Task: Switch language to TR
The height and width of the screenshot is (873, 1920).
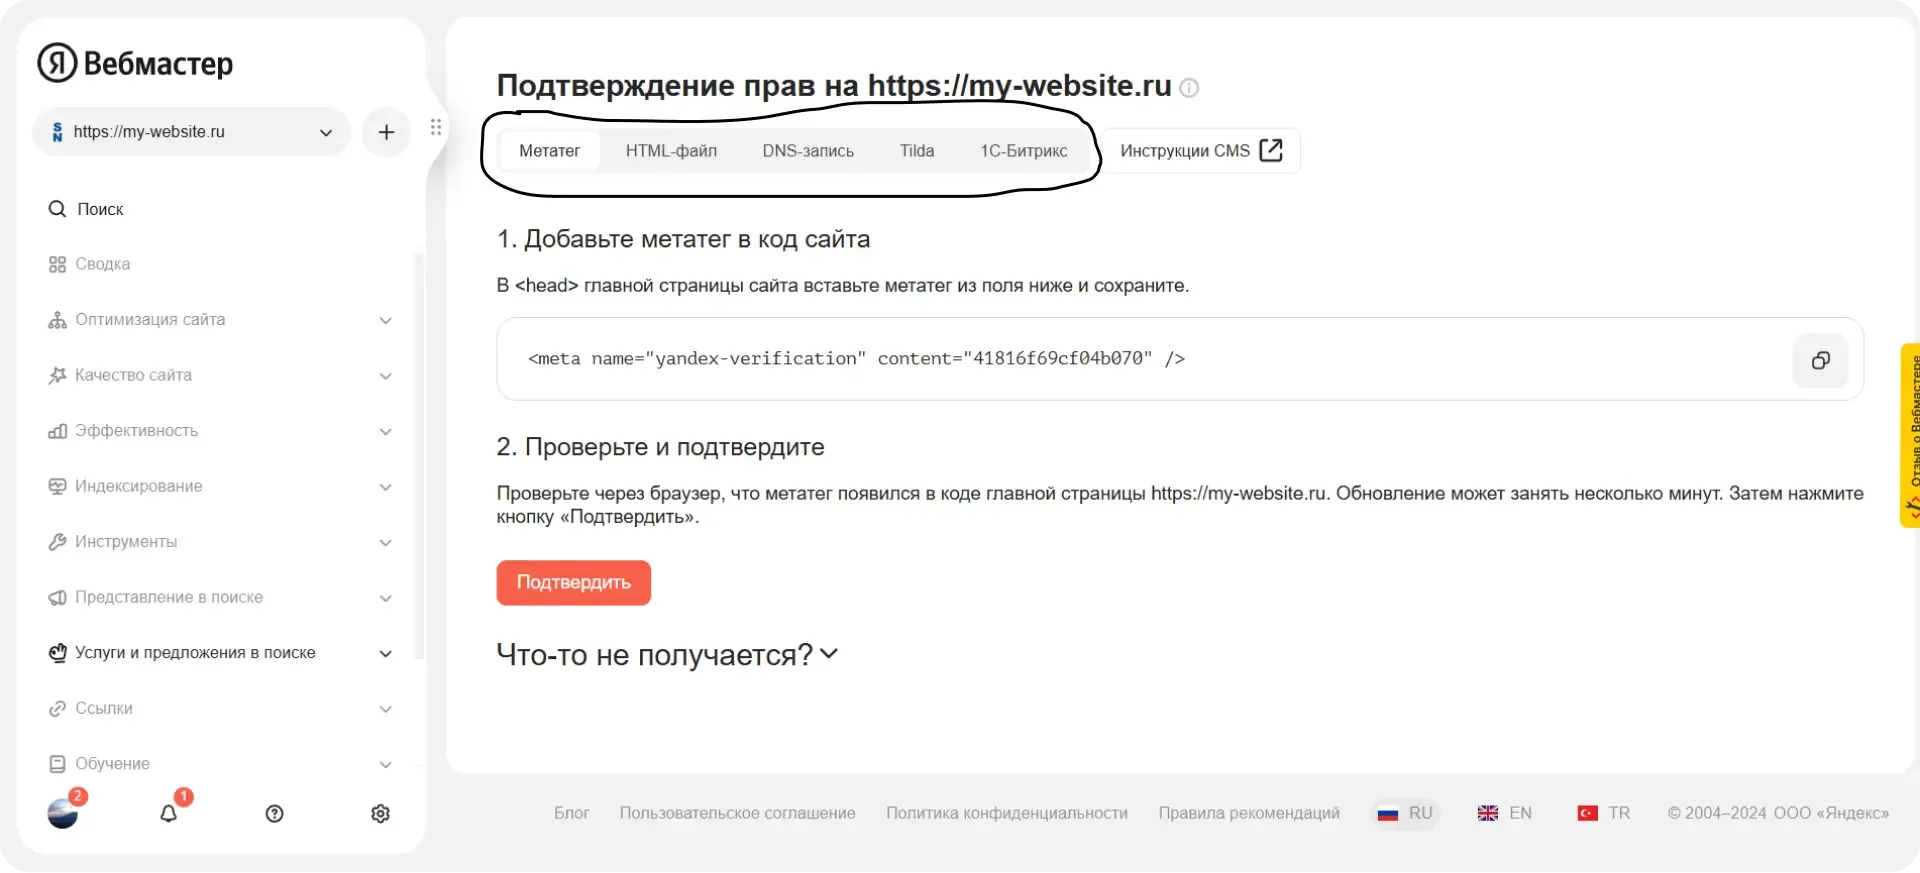Action: (1604, 813)
